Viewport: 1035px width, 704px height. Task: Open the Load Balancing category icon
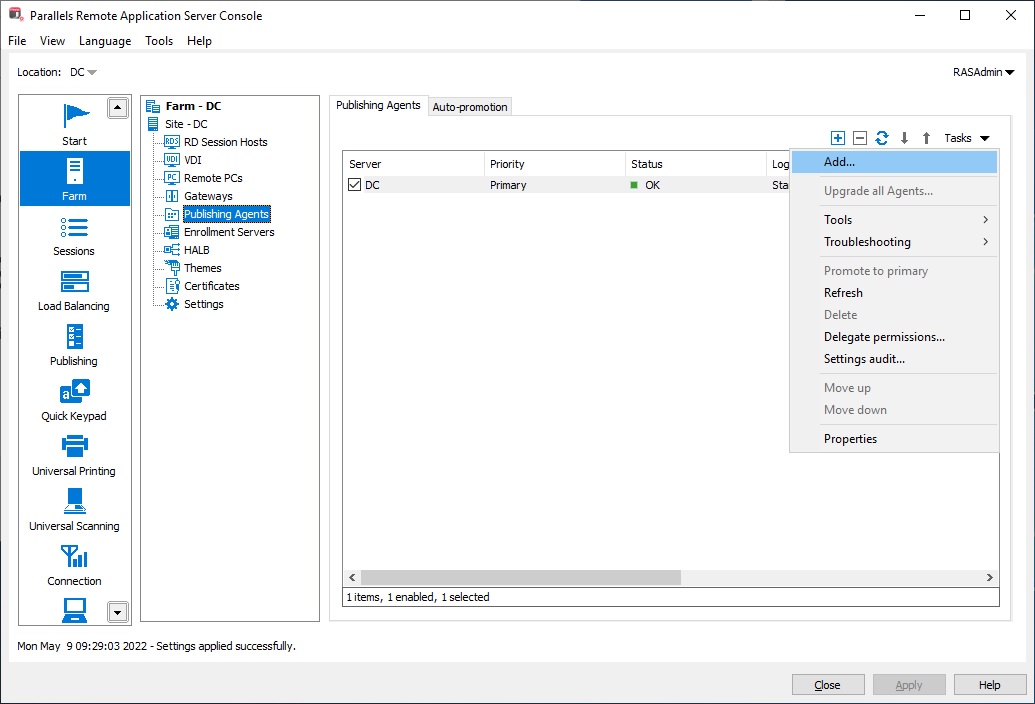click(75, 282)
